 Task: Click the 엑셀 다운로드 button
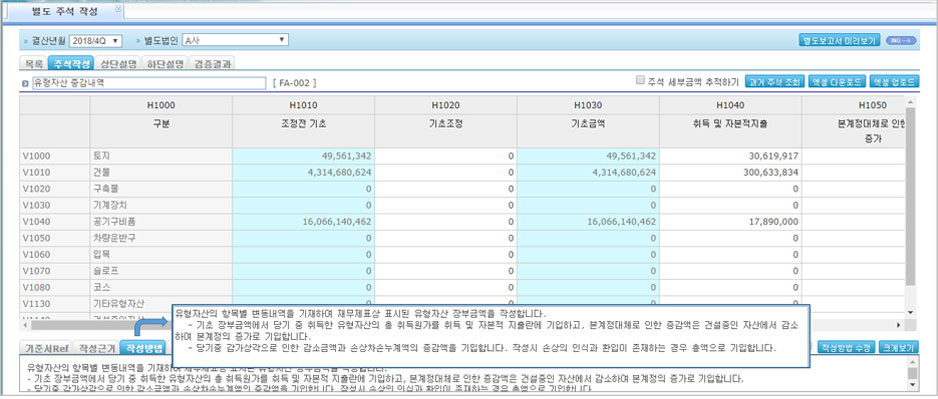coord(836,82)
